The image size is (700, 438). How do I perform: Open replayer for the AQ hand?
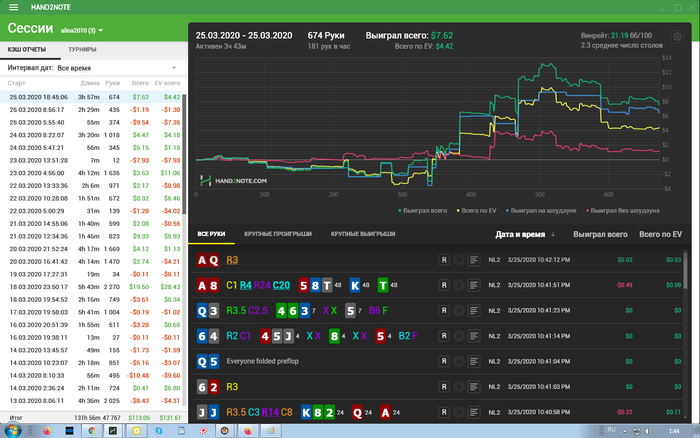coord(444,260)
